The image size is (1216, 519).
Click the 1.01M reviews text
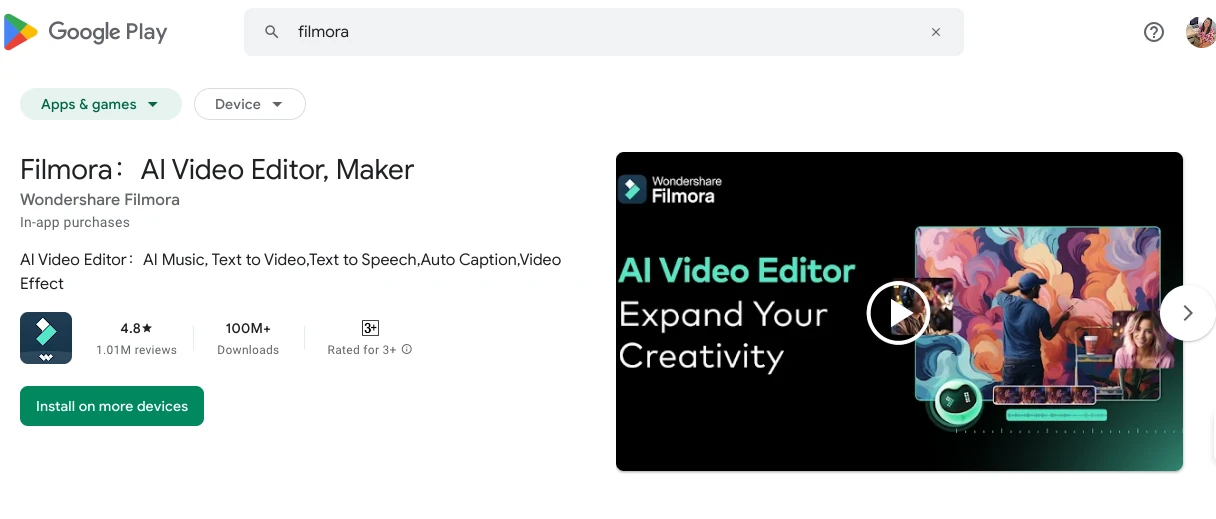[136, 350]
